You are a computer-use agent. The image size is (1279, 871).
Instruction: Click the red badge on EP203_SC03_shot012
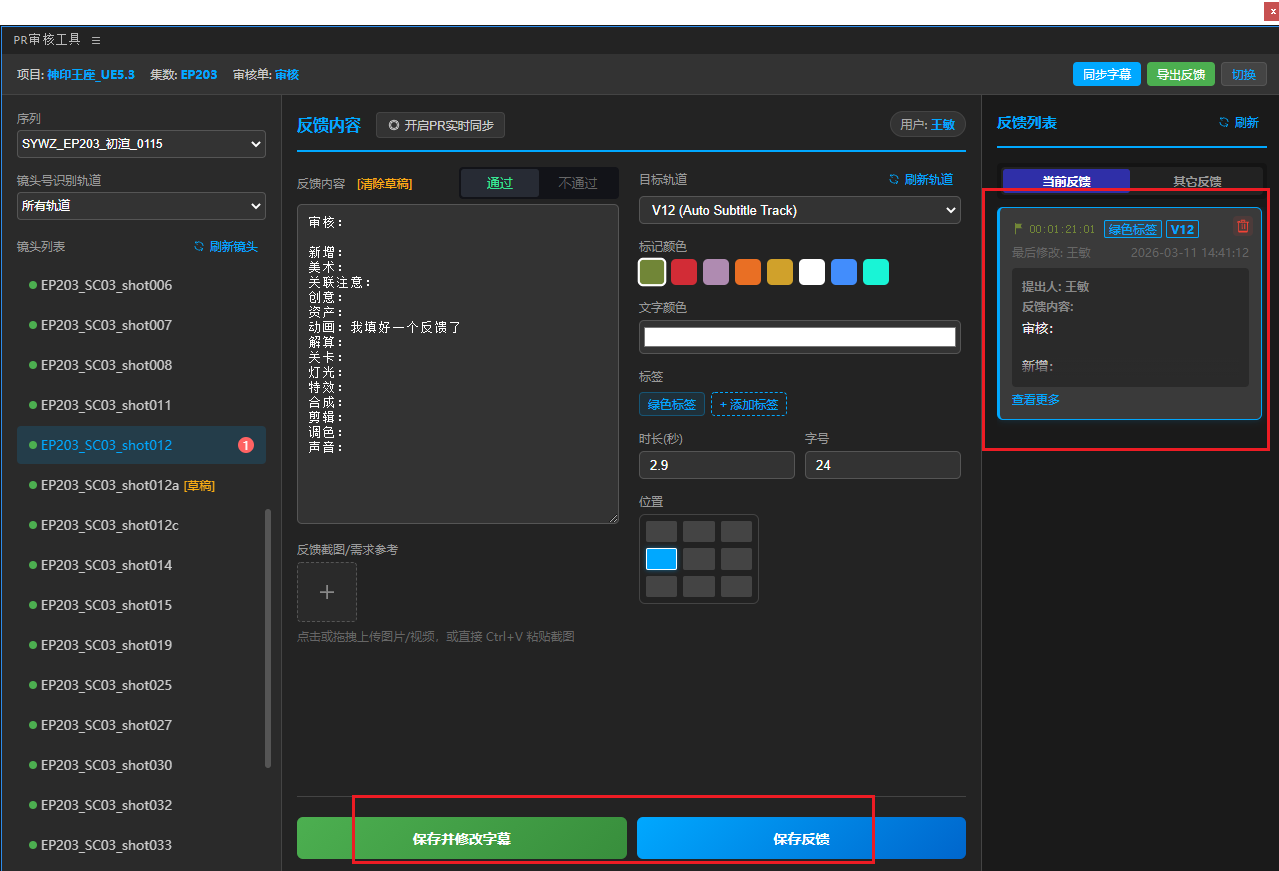[x=246, y=445]
